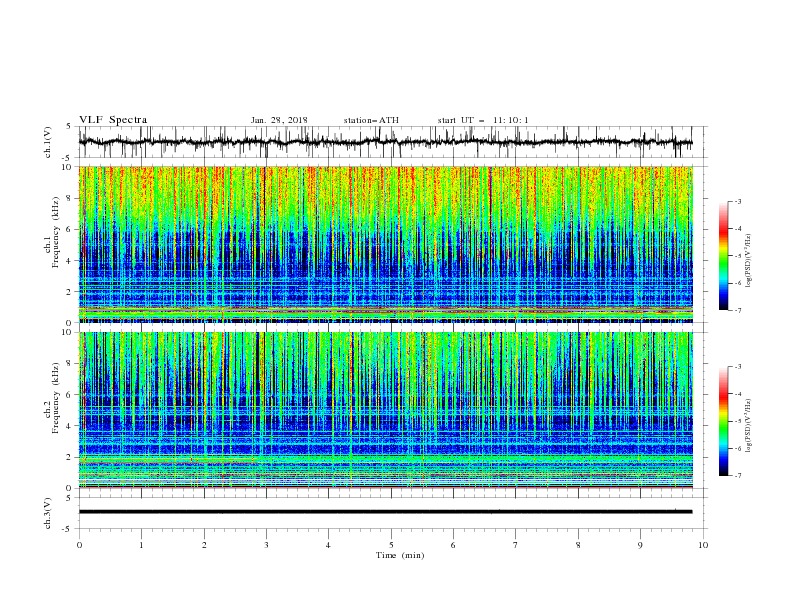The height and width of the screenshot is (612, 792).
Task: Click the ch.1 frequency axis '8' tick label
Action: (70, 198)
